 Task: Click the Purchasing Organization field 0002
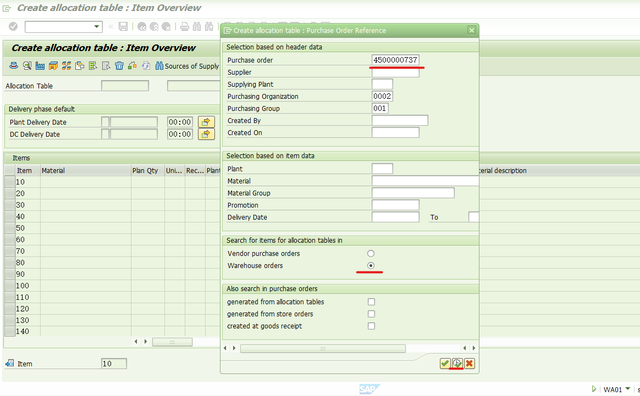click(382, 96)
